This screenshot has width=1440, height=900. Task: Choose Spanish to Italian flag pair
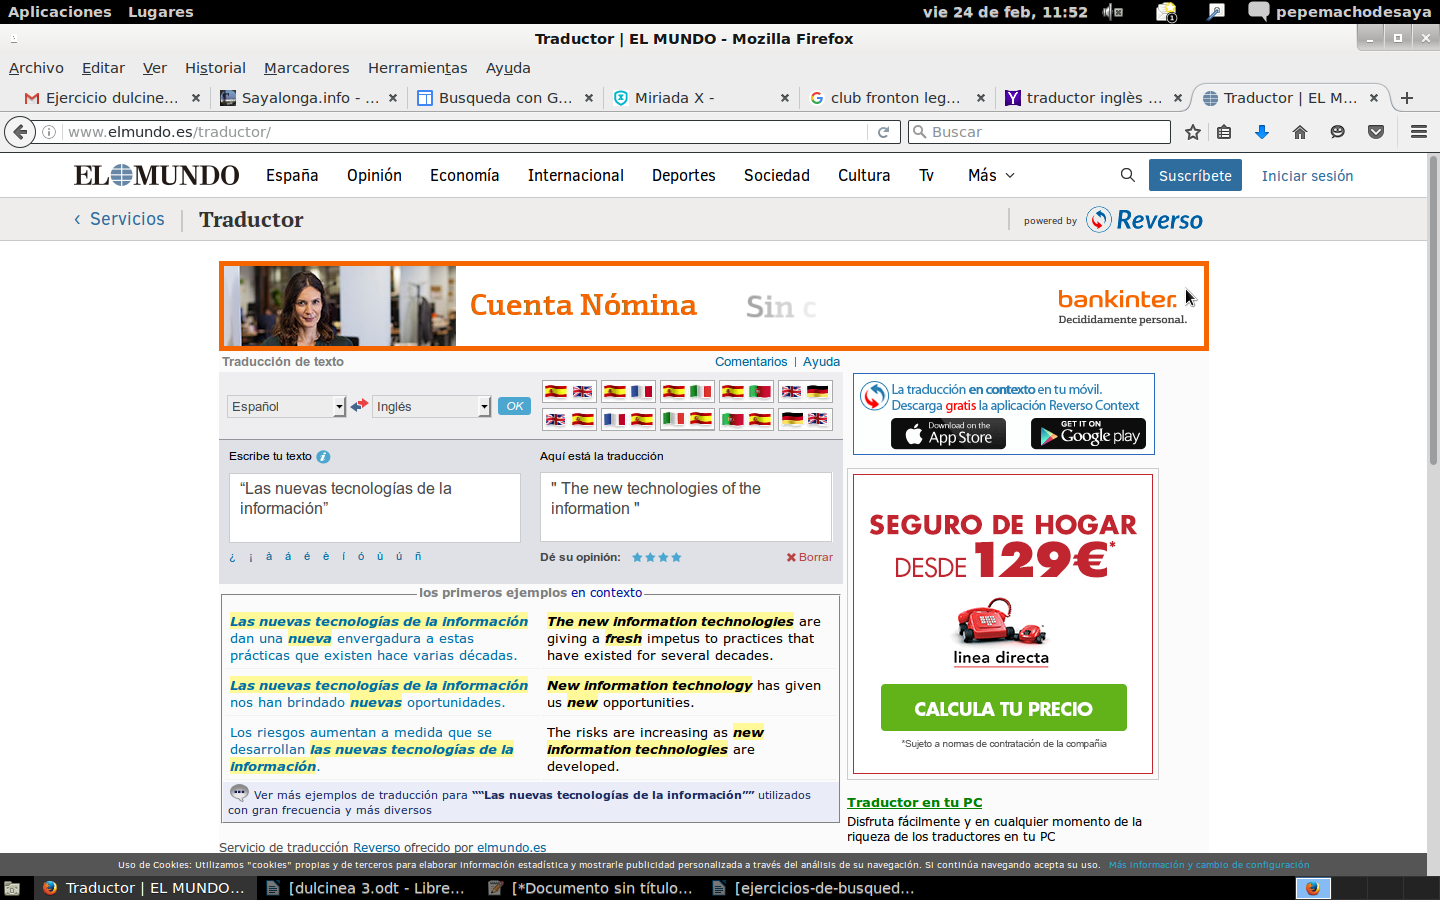pos(687,391)
